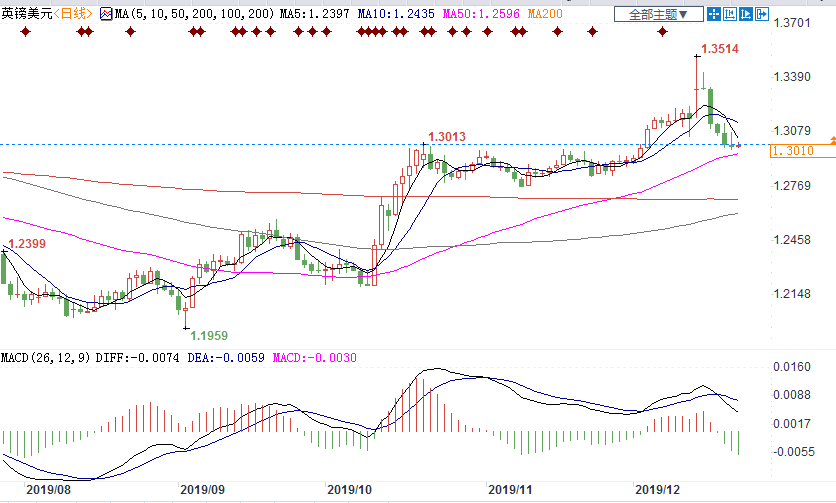The width and height of the screenshot is (836, 503).
Task: Click the 英镑美元 symbol title
Action: coord(26,14)
